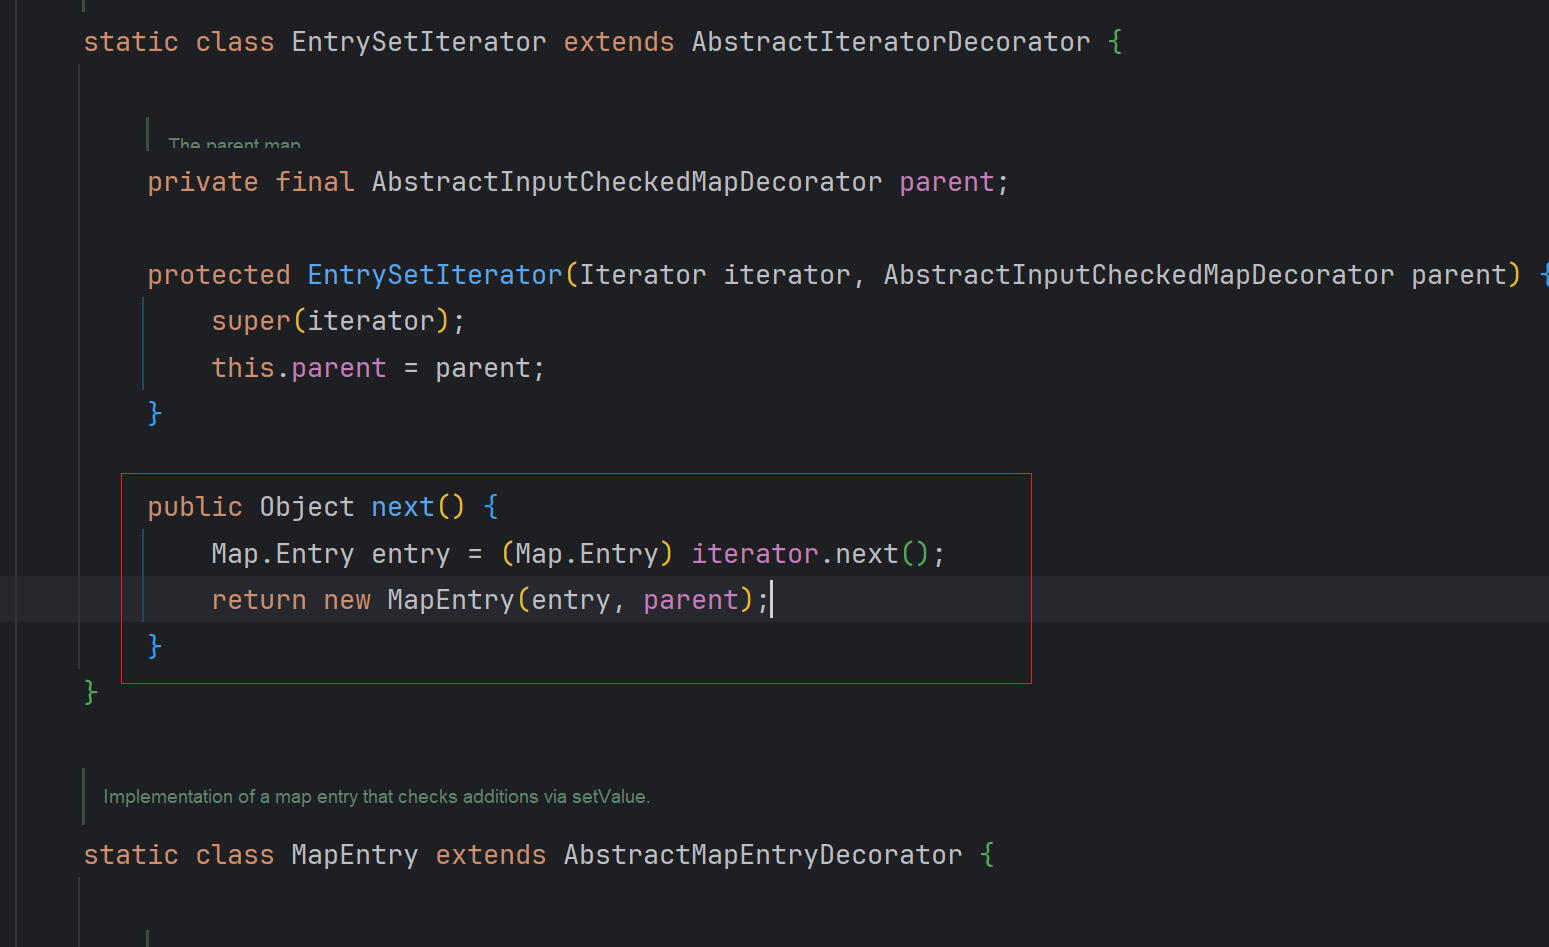Click the 'protected' constructor modifier keyword
The image size is (1549, 947).
tap(218, 275)
